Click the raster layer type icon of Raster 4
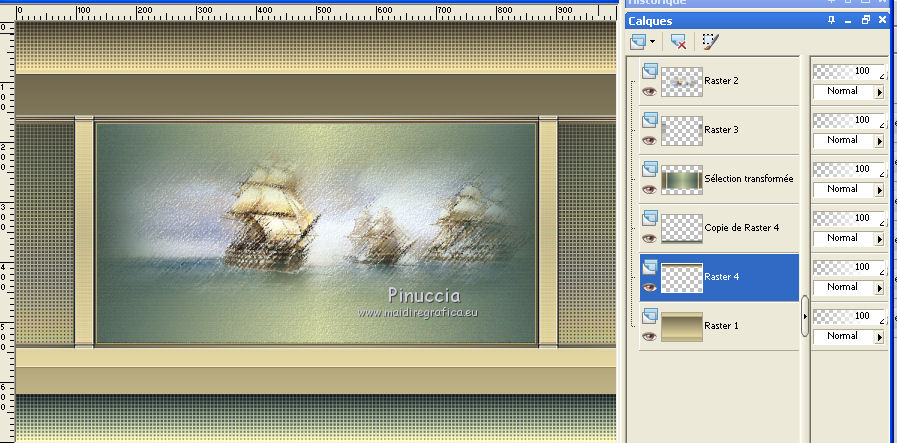The height and width of the screenshot is (443, 897). [650, 267]
